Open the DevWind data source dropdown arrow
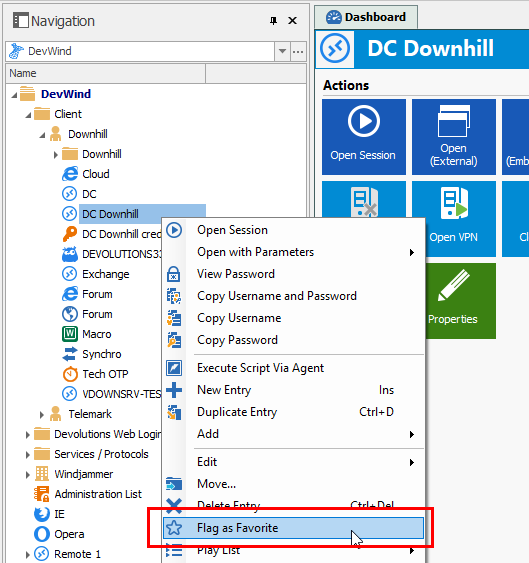 282,51
